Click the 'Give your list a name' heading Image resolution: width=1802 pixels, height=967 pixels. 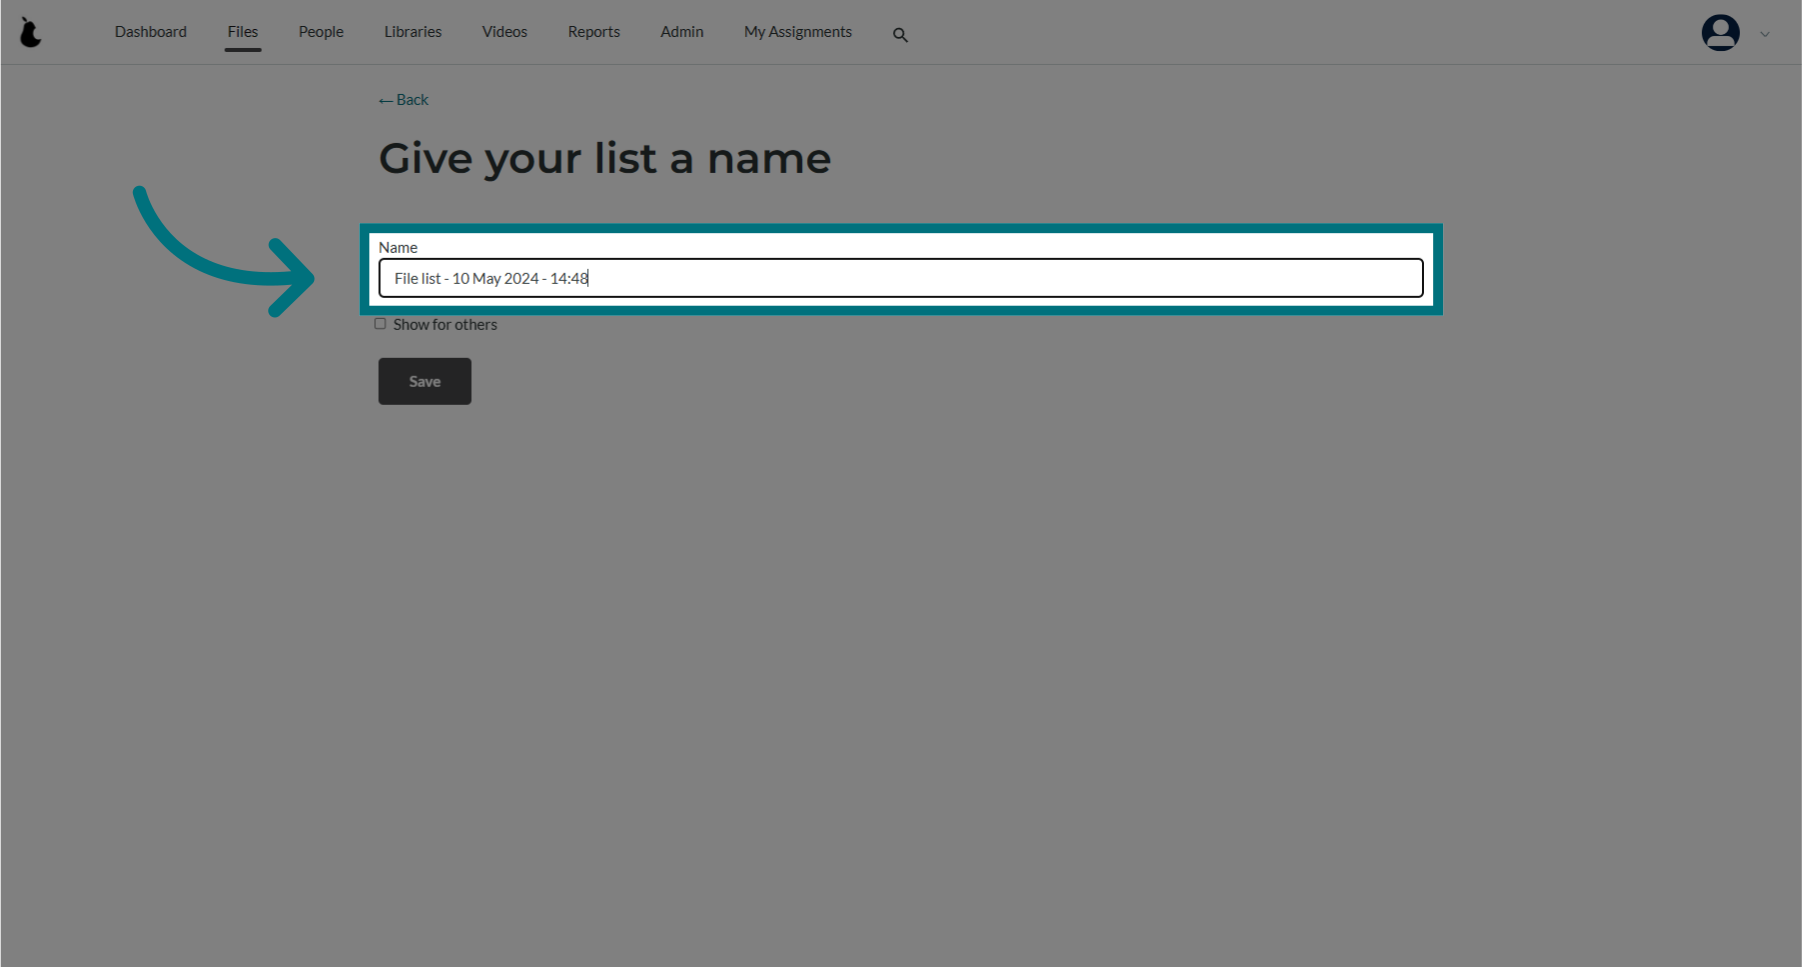[x=605, y=158]
